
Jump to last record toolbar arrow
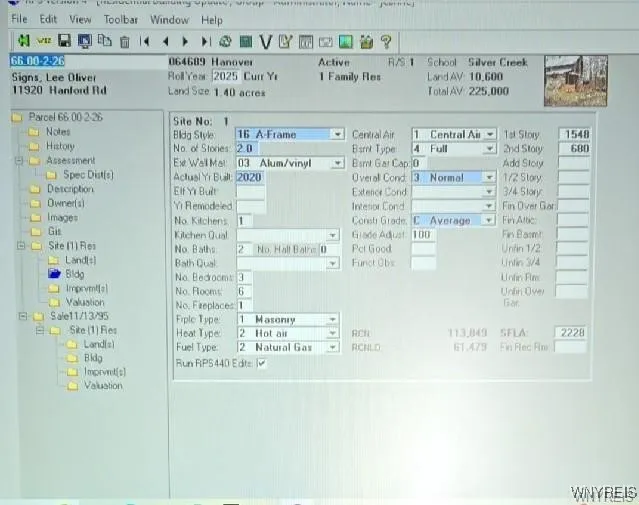point(205,41)
